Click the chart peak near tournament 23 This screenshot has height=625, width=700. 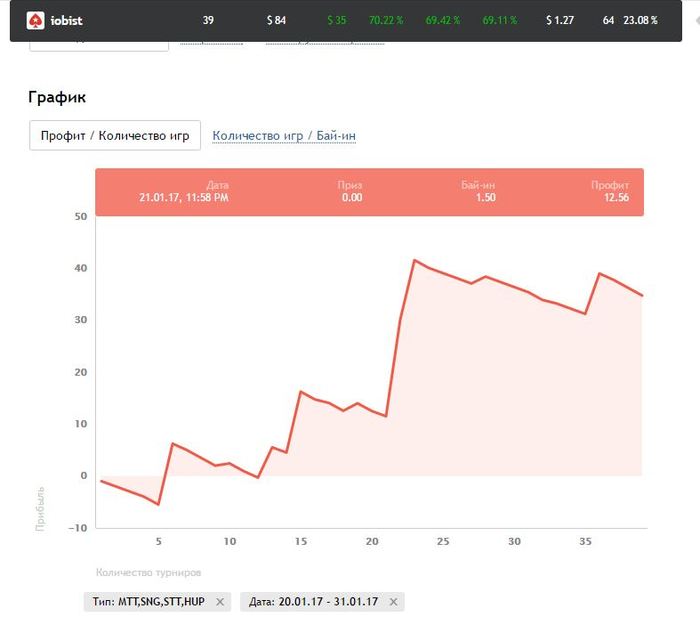point(414,260)
